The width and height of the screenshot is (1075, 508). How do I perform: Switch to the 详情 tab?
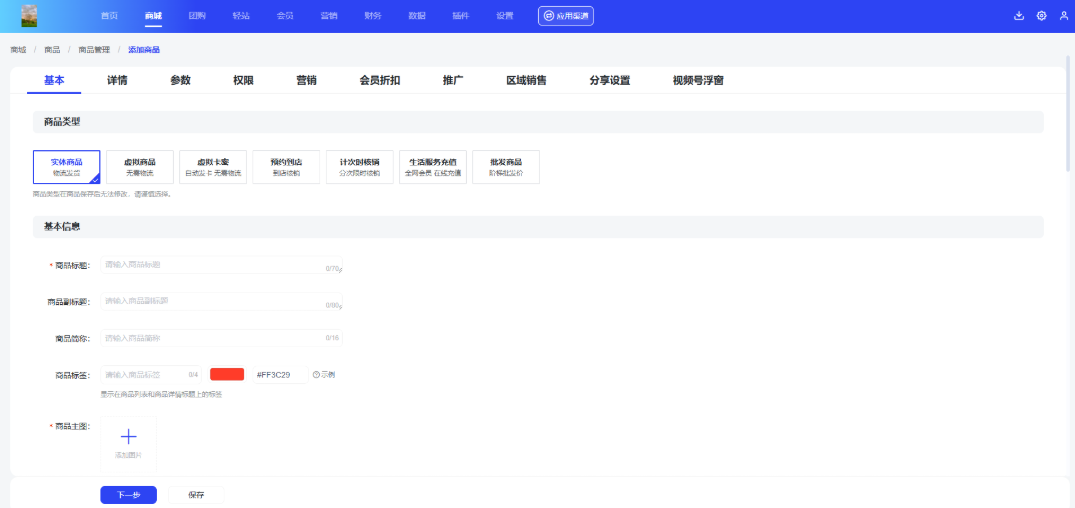click(x=117, y=80)
